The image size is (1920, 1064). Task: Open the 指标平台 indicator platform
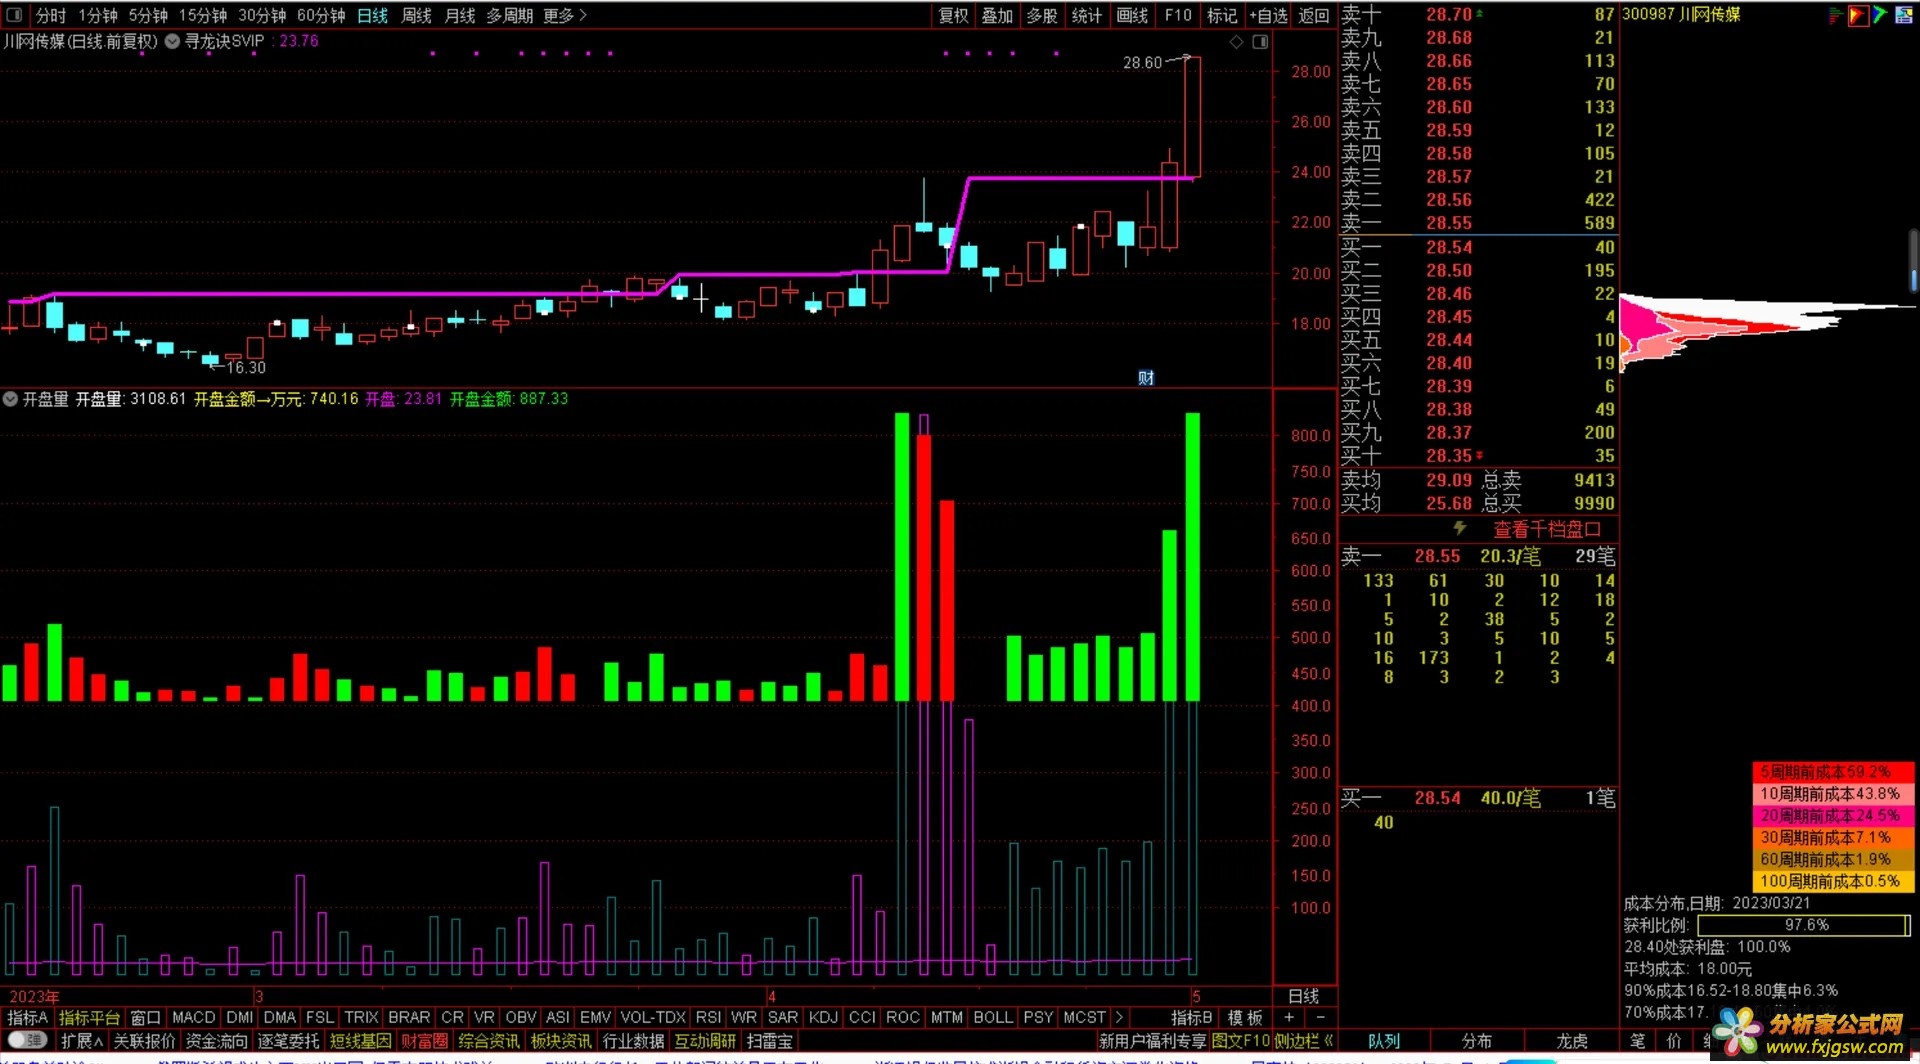(x=89, y=1017)
